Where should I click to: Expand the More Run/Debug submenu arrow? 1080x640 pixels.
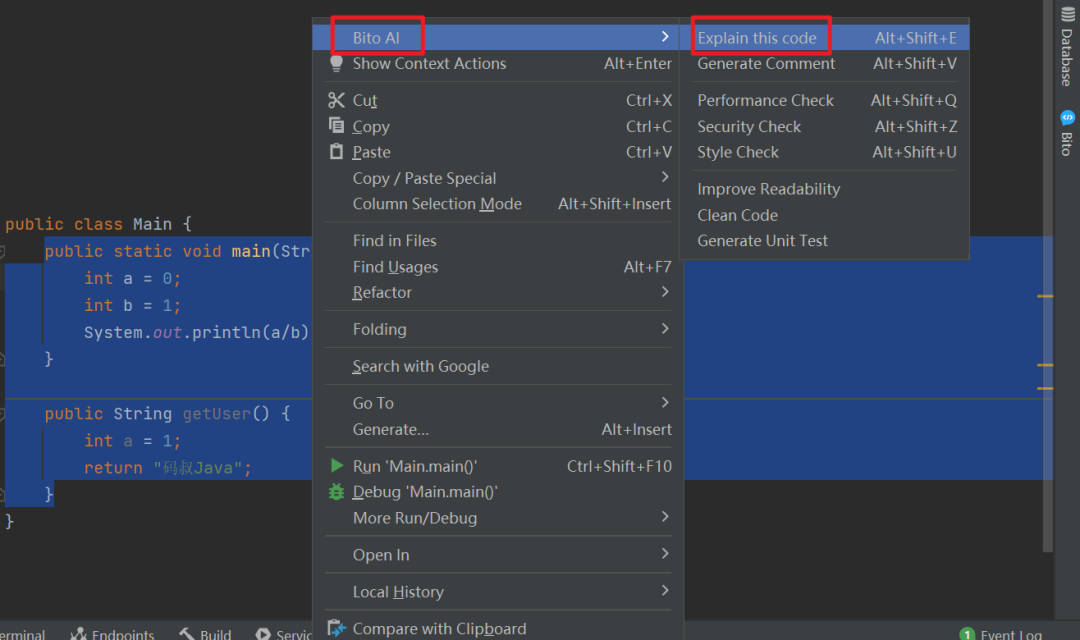click(x=665, y=517)
